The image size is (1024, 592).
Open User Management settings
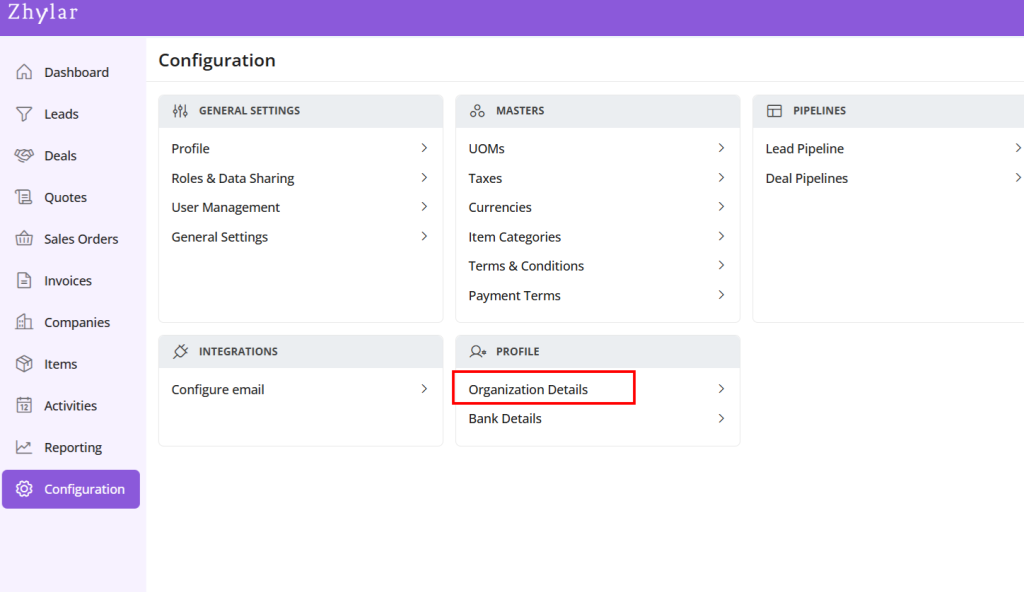225,207
